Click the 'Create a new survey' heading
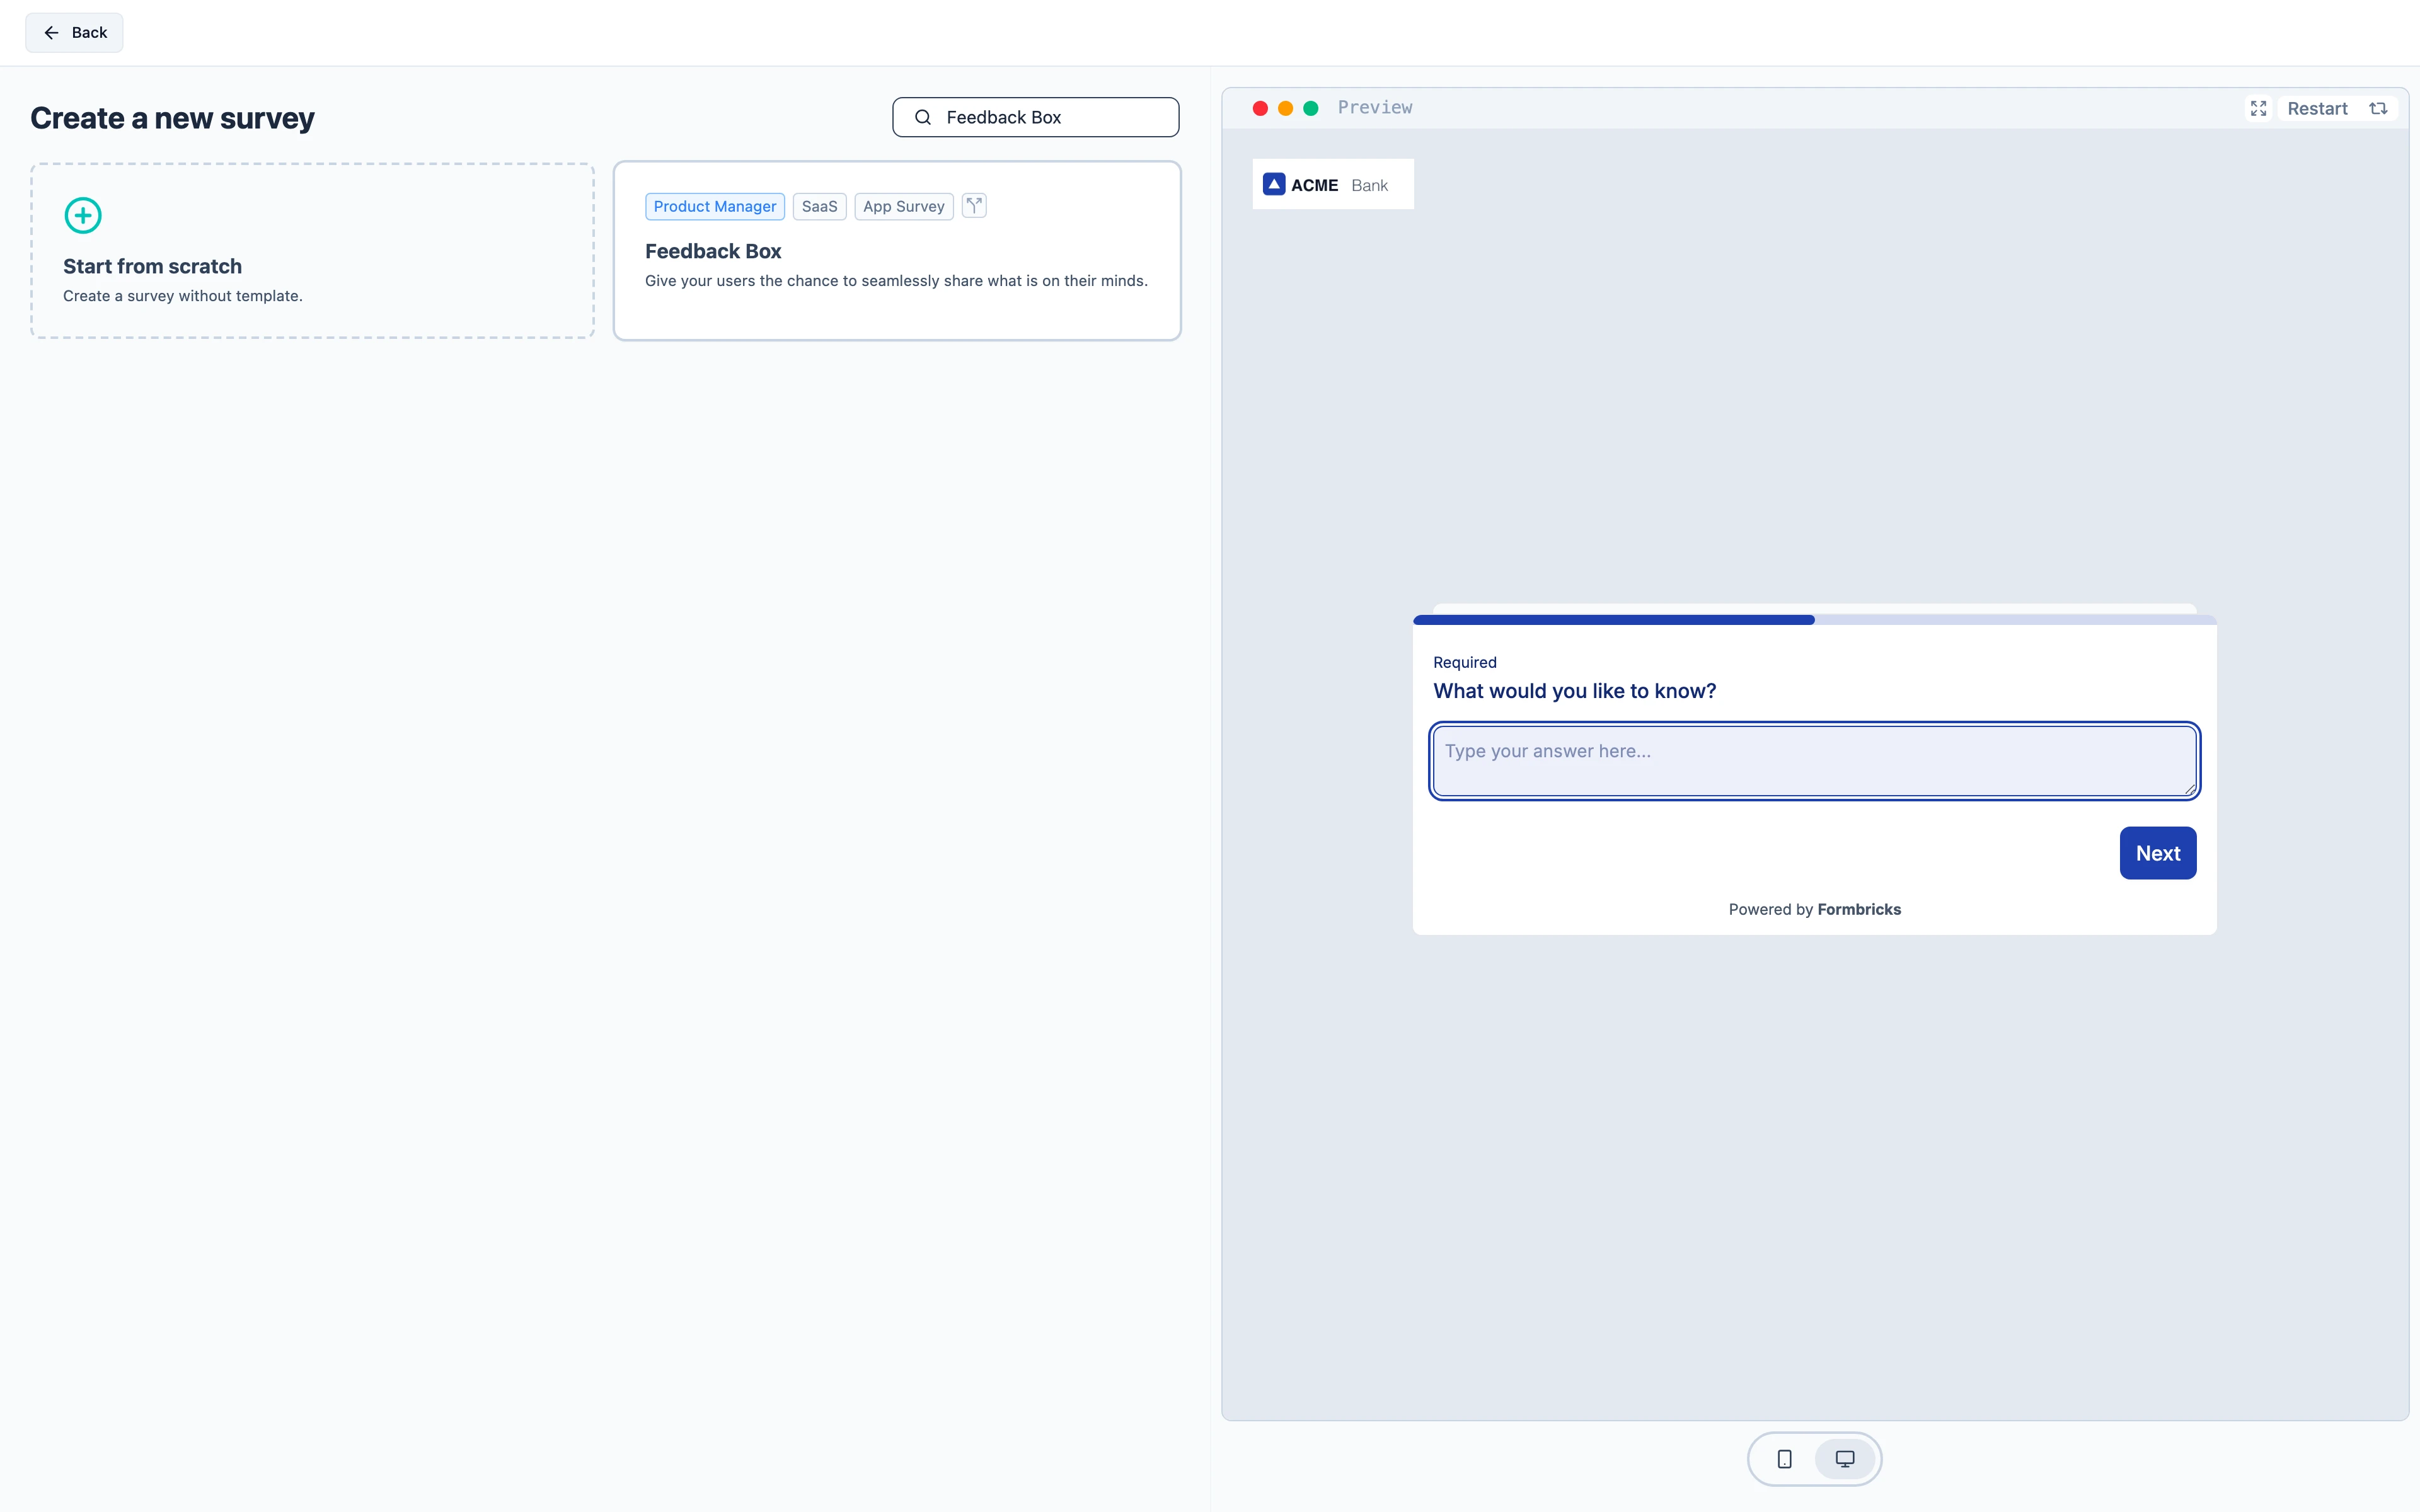This screenshot has height=1512, width=2420. click(x=172, y=118)
